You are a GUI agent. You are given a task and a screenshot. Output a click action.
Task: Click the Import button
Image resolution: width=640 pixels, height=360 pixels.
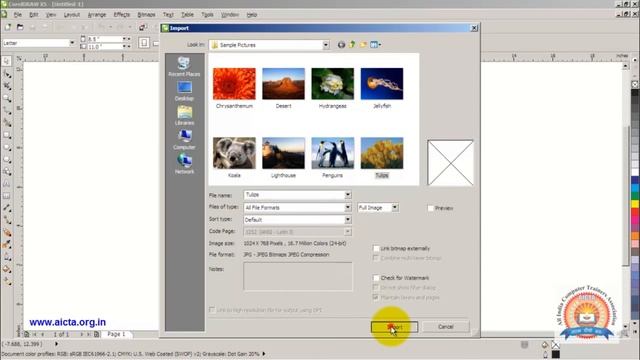click(394, 327)
